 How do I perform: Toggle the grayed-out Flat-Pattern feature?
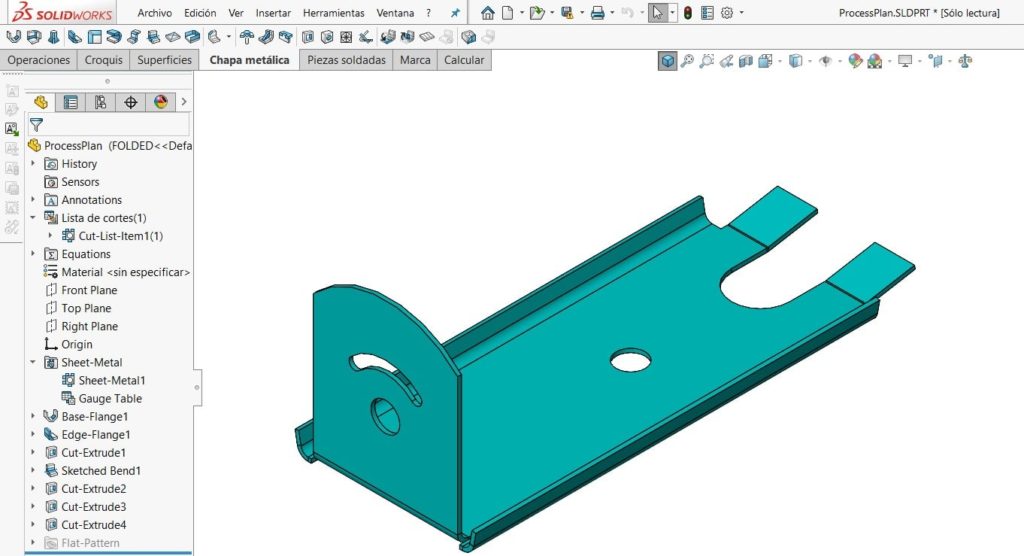(90, 543)
